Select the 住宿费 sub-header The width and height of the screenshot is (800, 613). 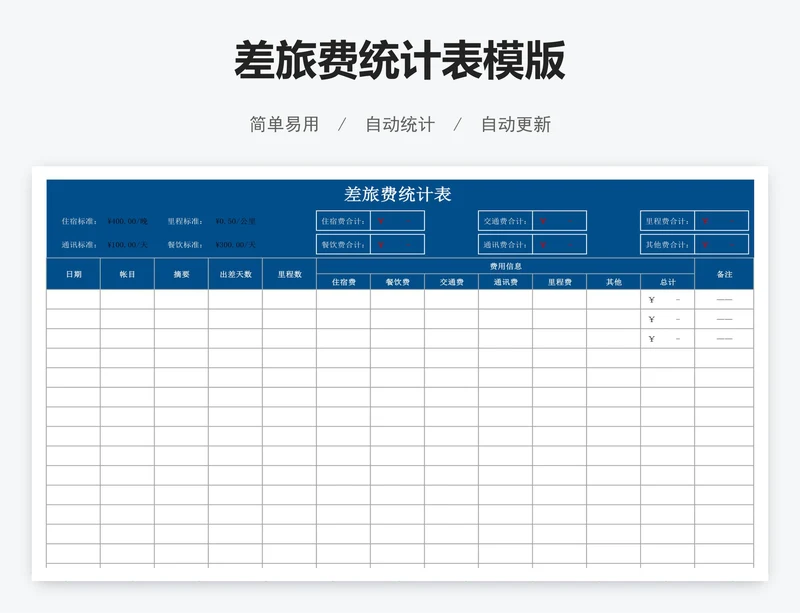[x=344, y=282]
